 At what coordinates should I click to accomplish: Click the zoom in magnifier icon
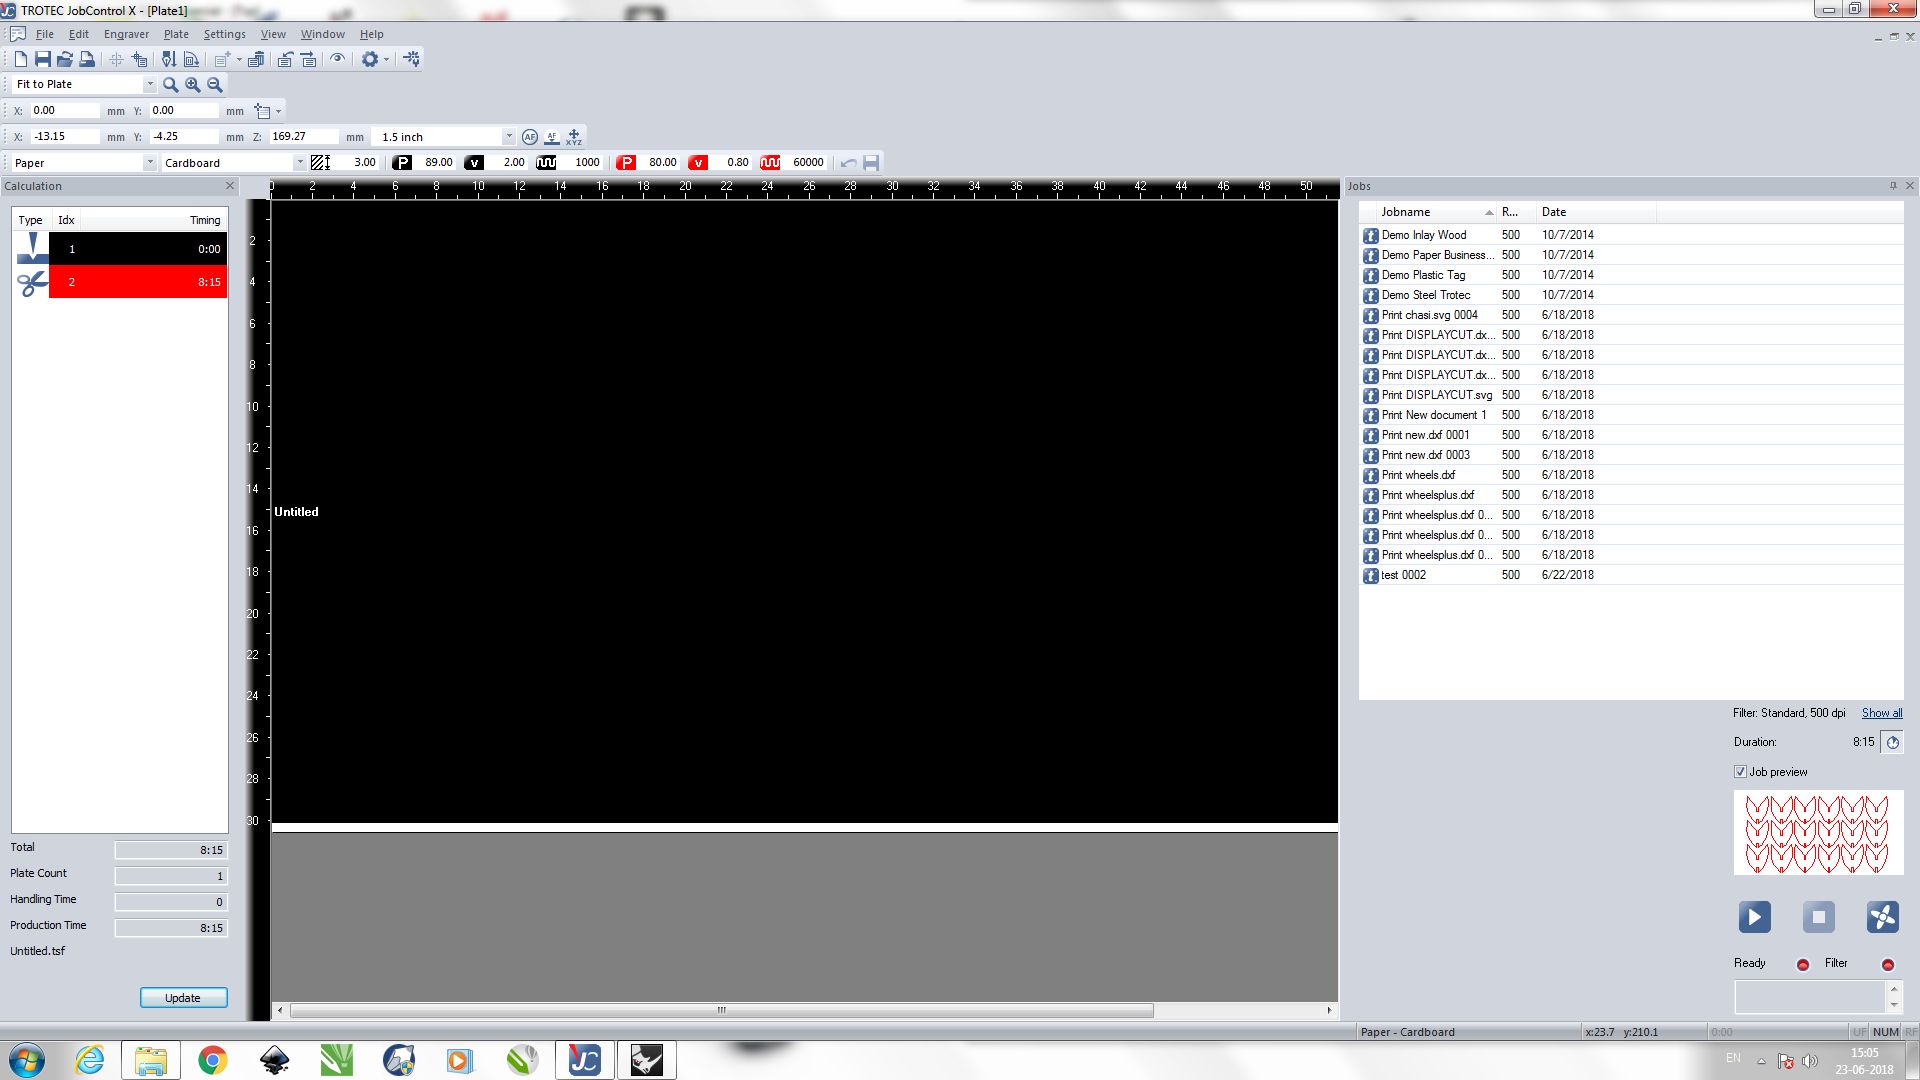pos(192,85)
